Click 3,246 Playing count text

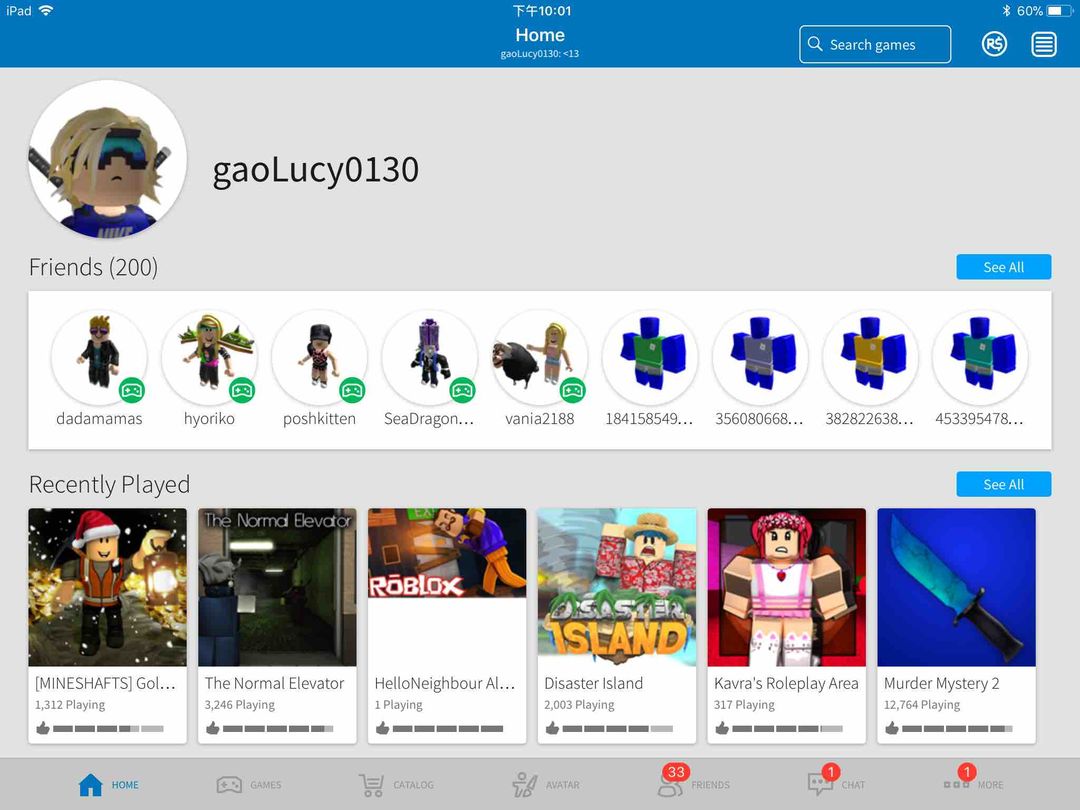(240, 705)
